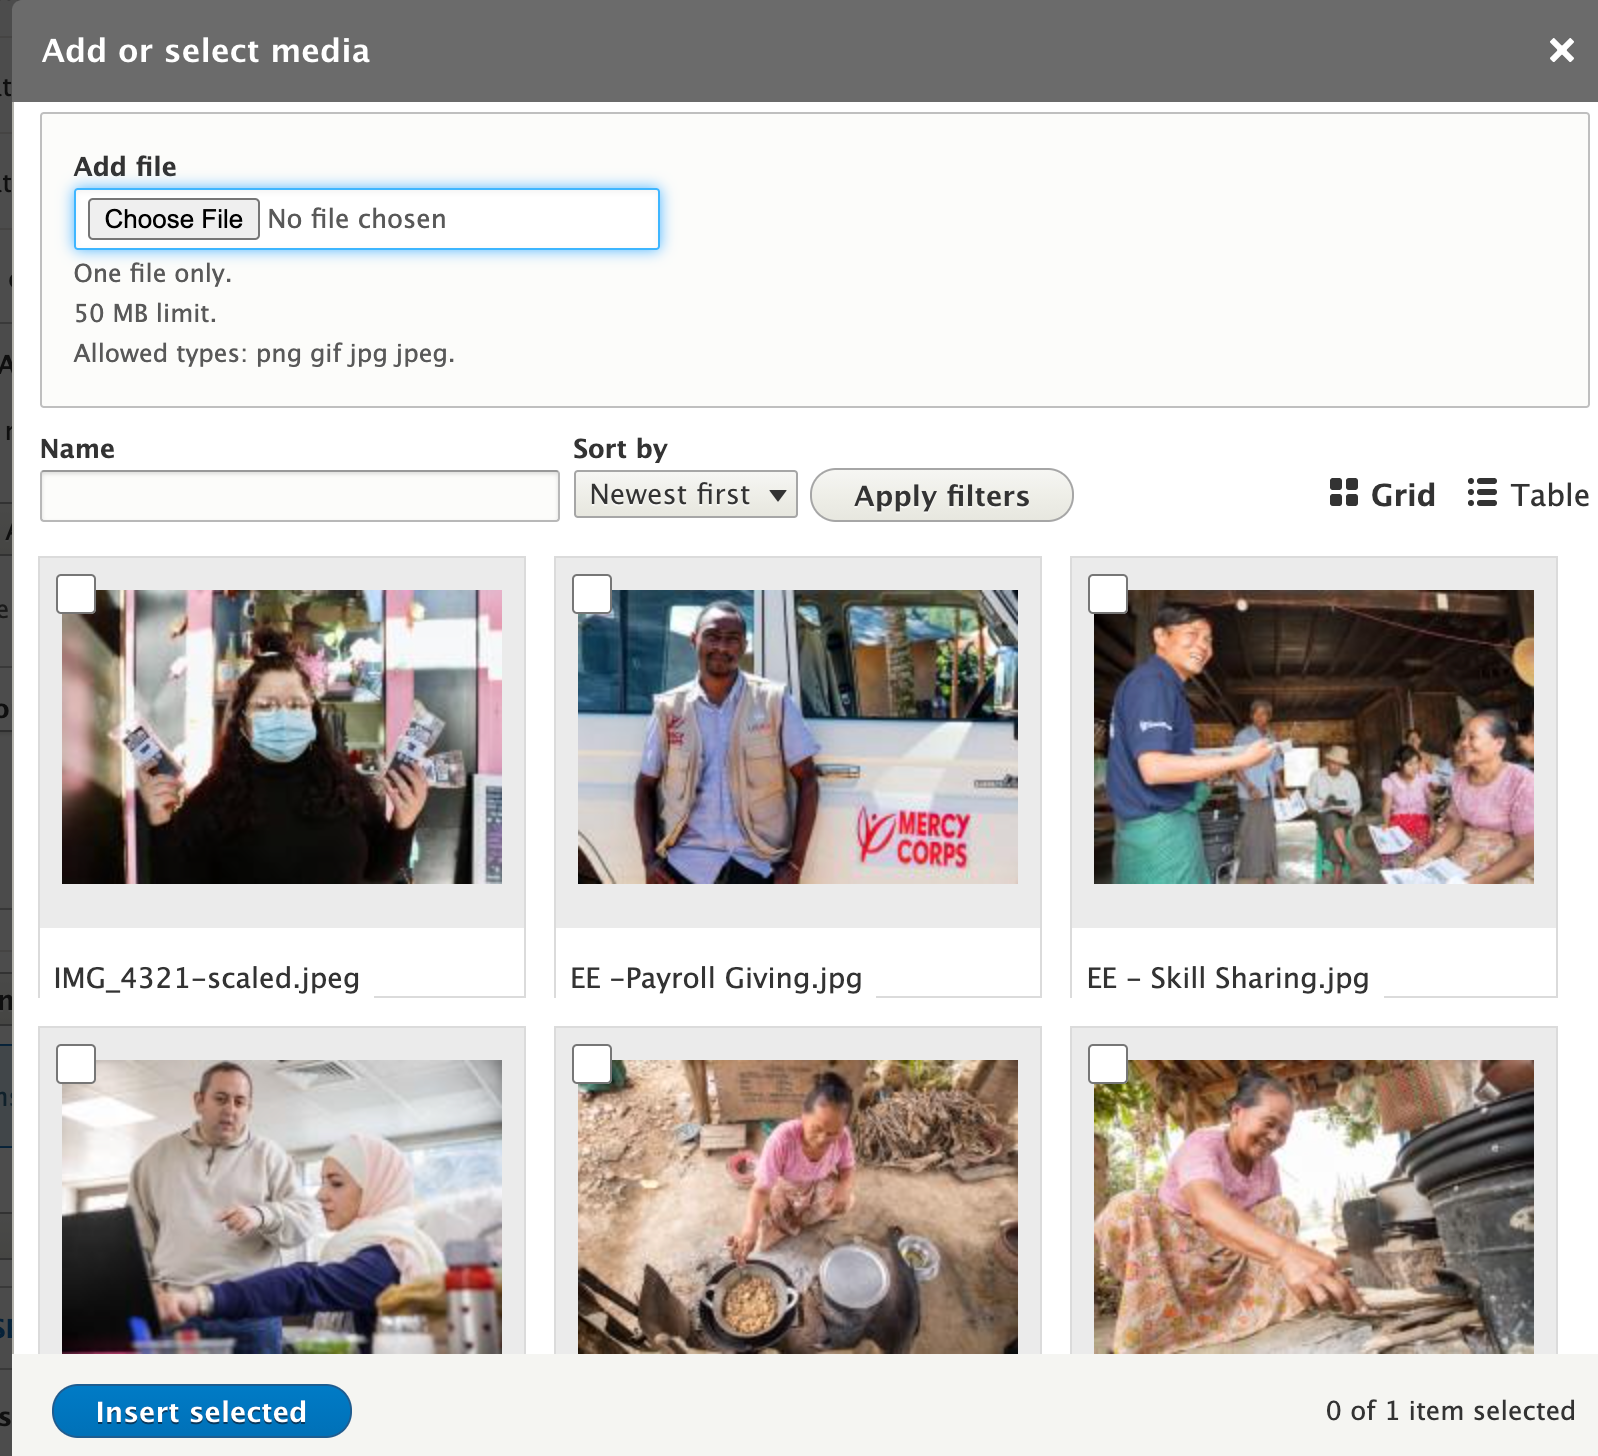Click the Sort by dropdown arrow
1598x1456 pixels.
pos(777,495)
